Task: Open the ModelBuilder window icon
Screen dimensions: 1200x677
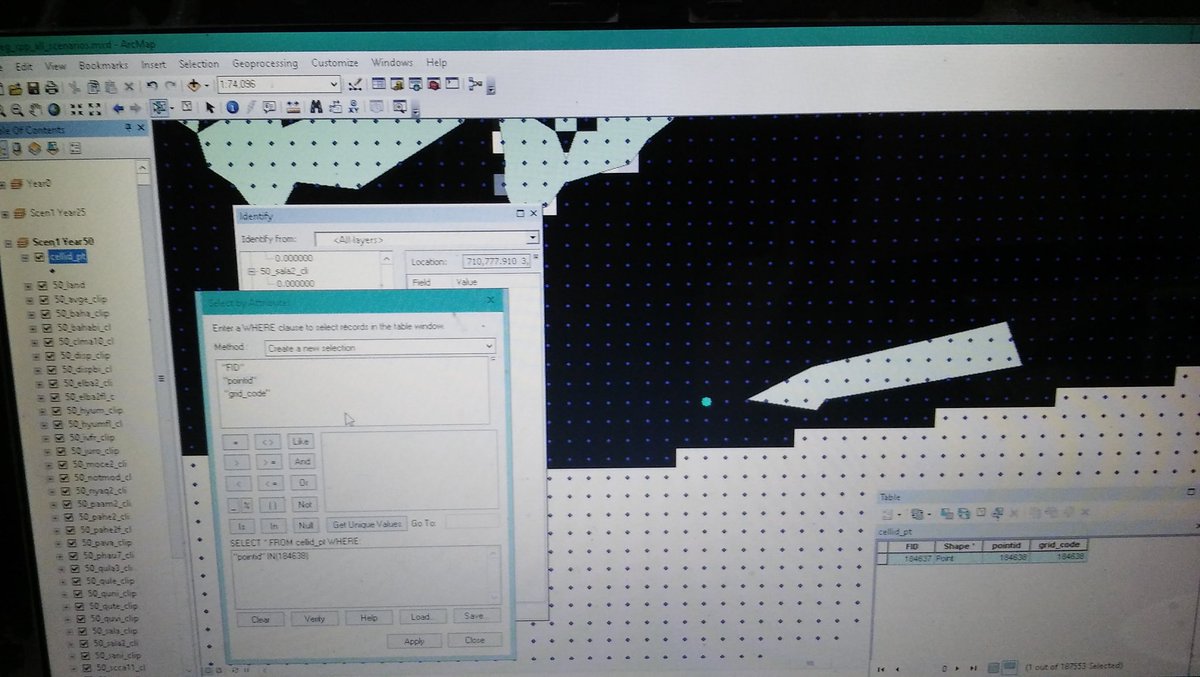Action: click(x=474, y=84)
